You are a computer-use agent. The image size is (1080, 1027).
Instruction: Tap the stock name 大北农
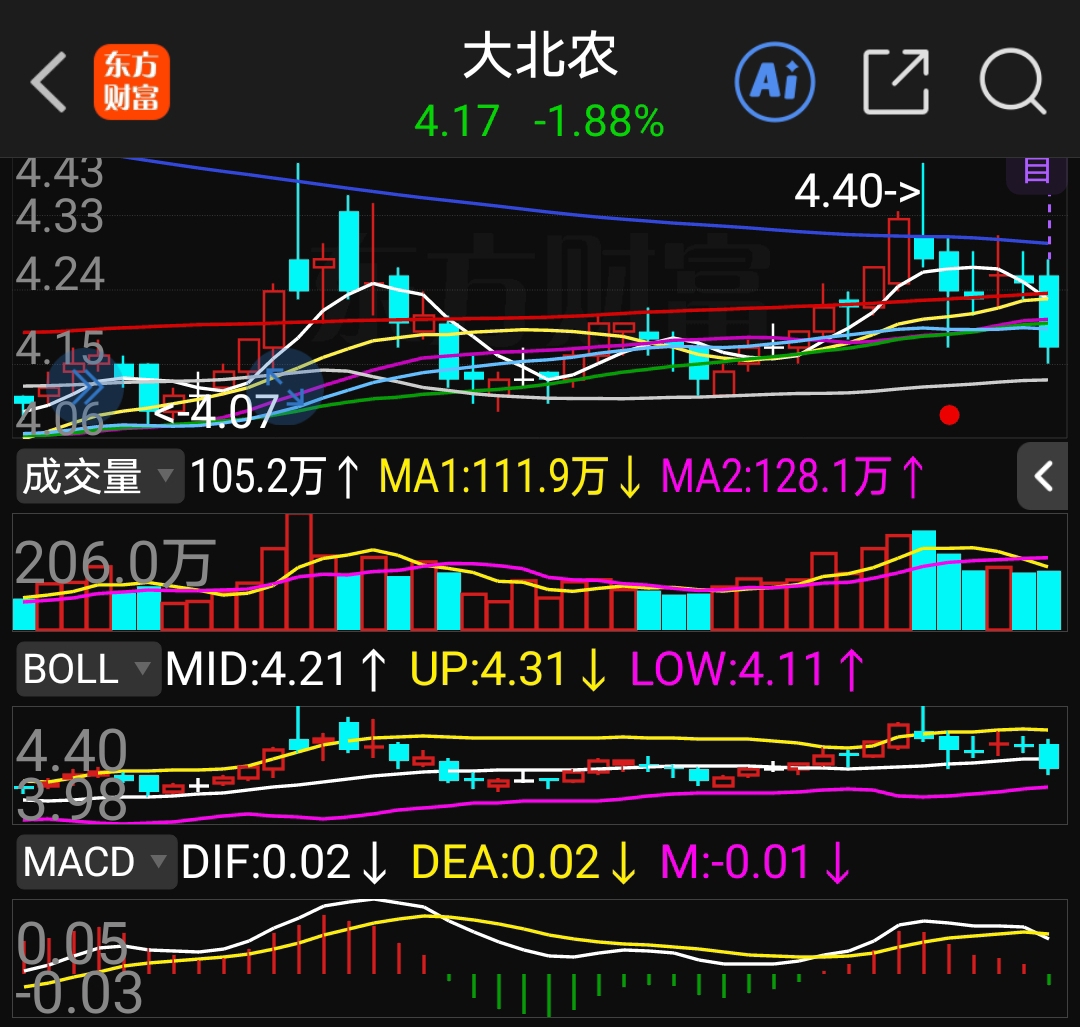540,56
